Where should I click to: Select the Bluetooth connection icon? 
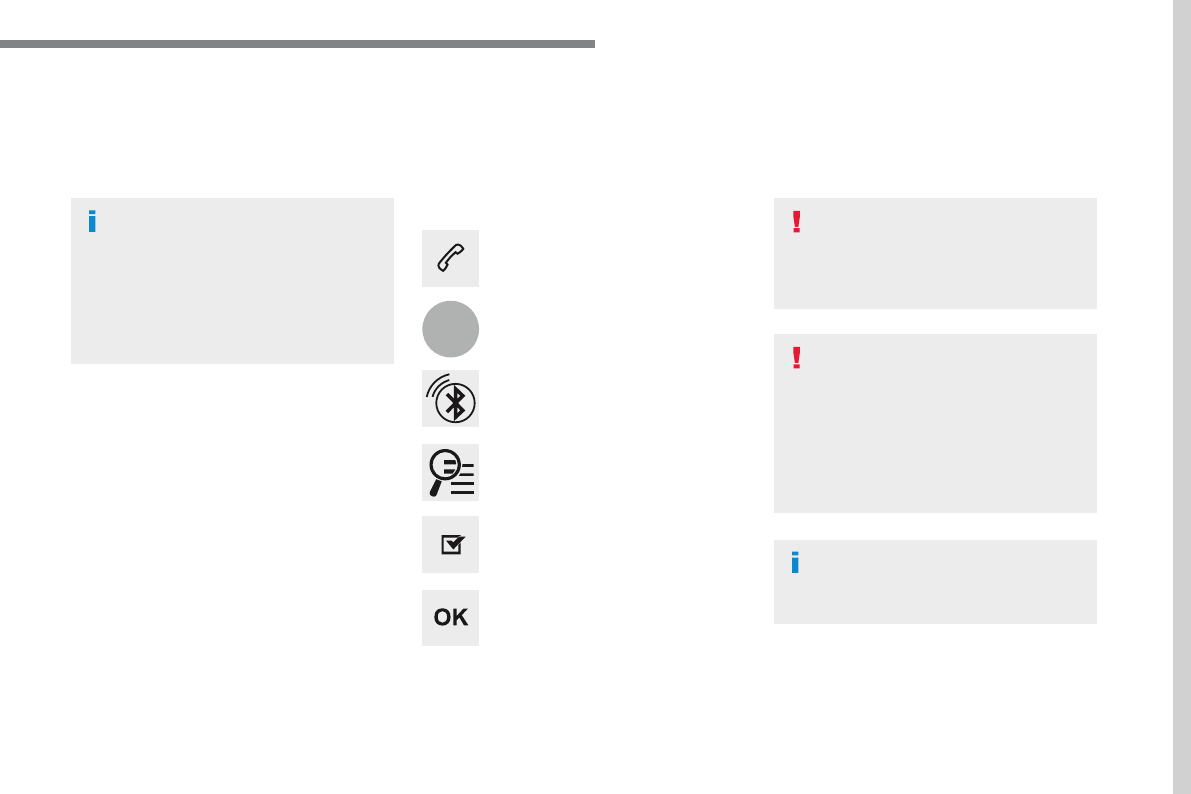point(450,399)
